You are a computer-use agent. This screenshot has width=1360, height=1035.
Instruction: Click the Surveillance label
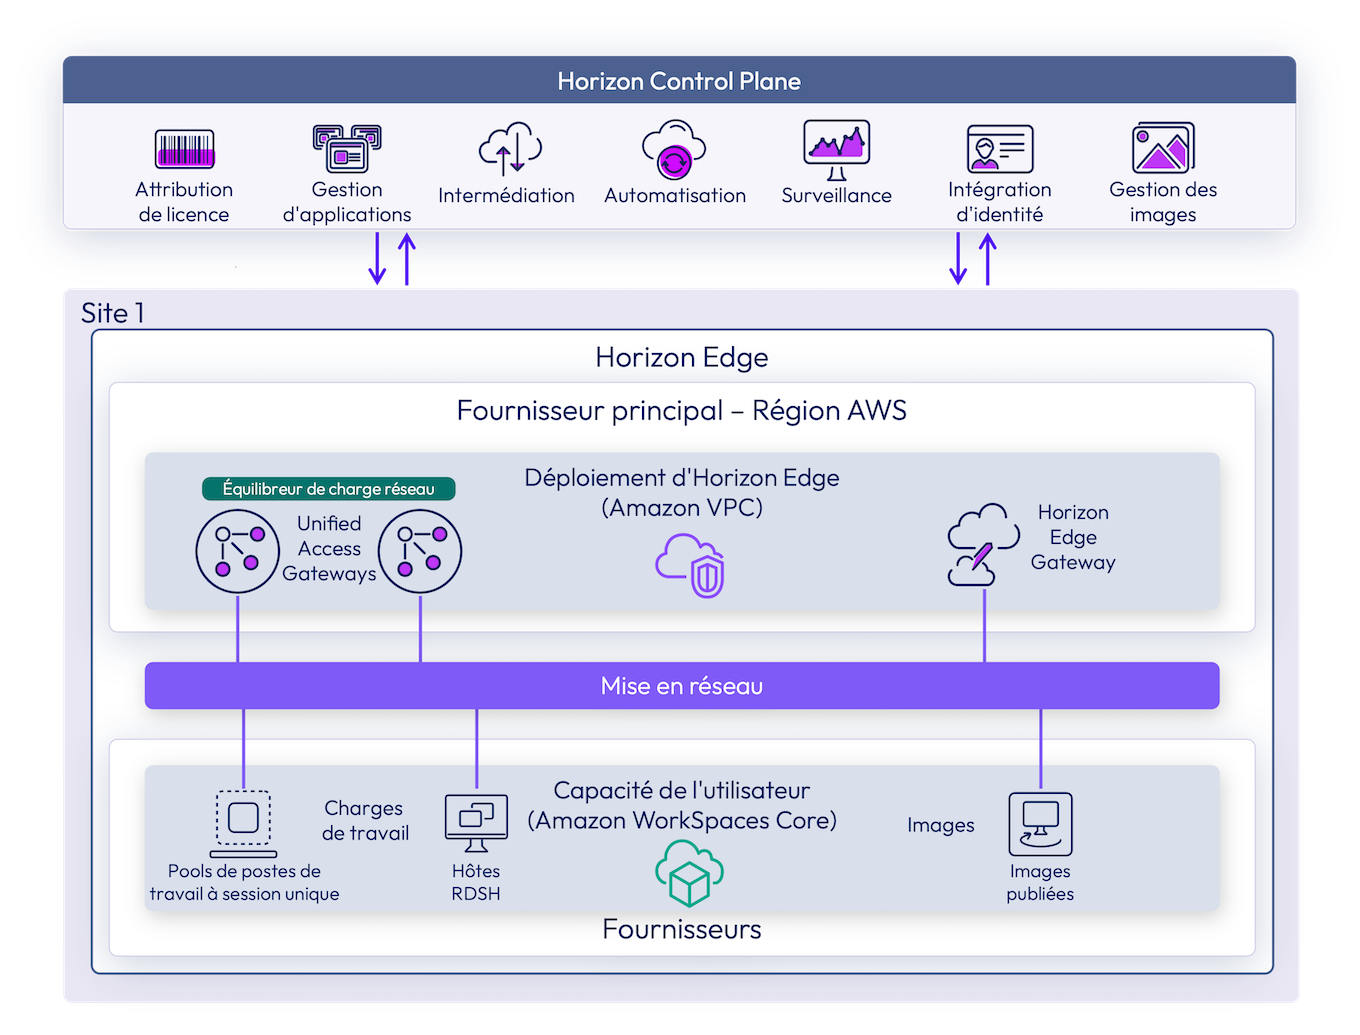(837, 196)
